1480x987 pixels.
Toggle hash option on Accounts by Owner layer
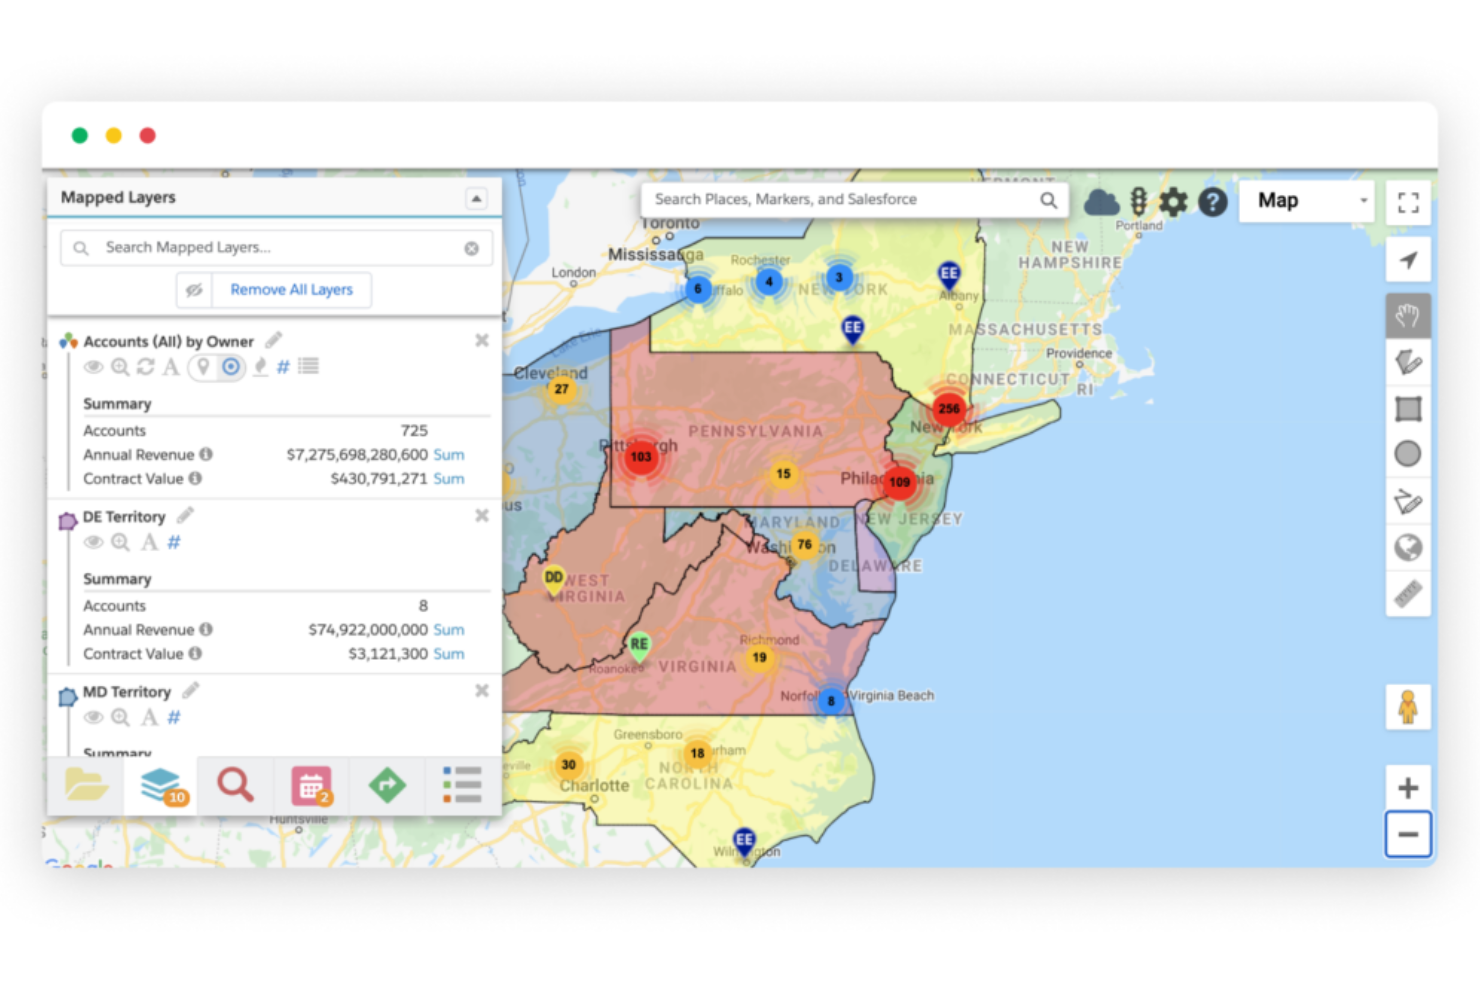(283, 367)
